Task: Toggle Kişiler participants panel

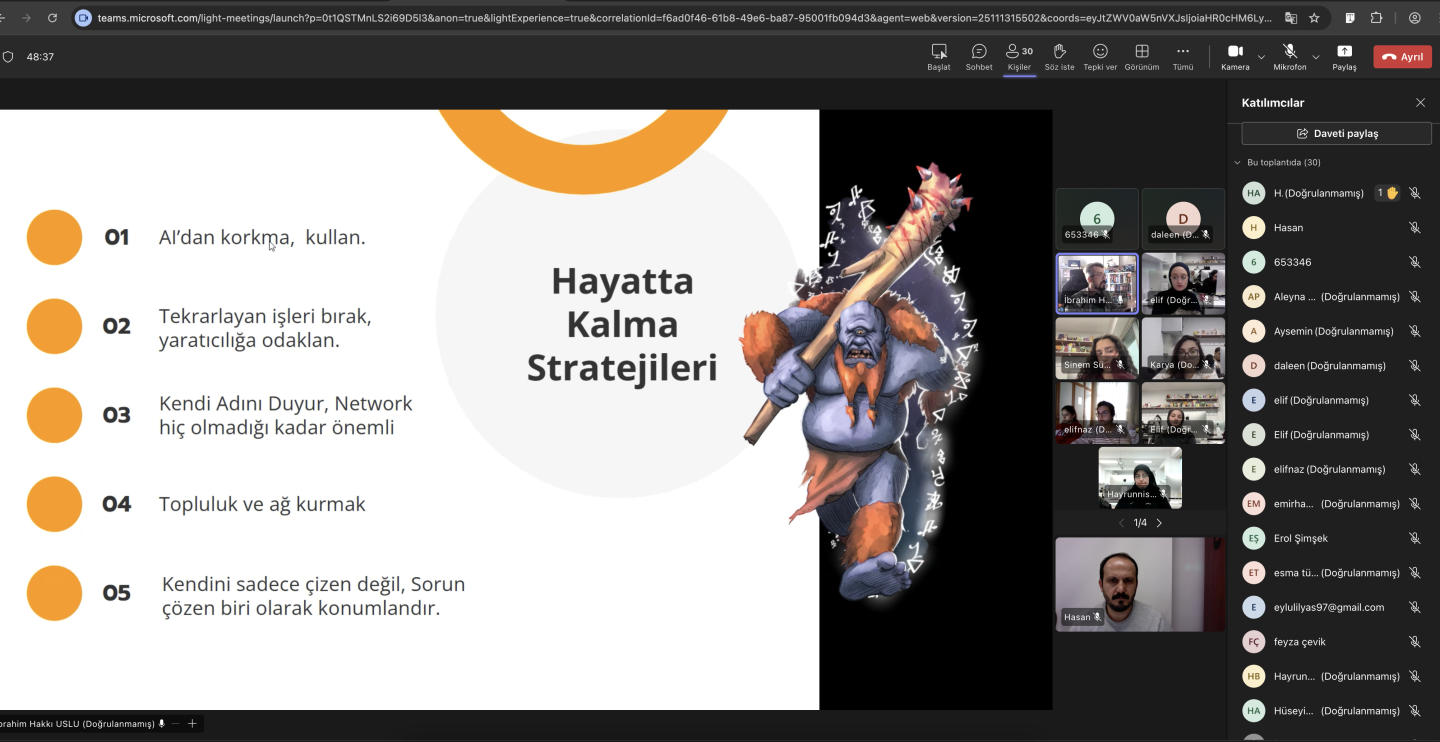Action: (1019, 56)
